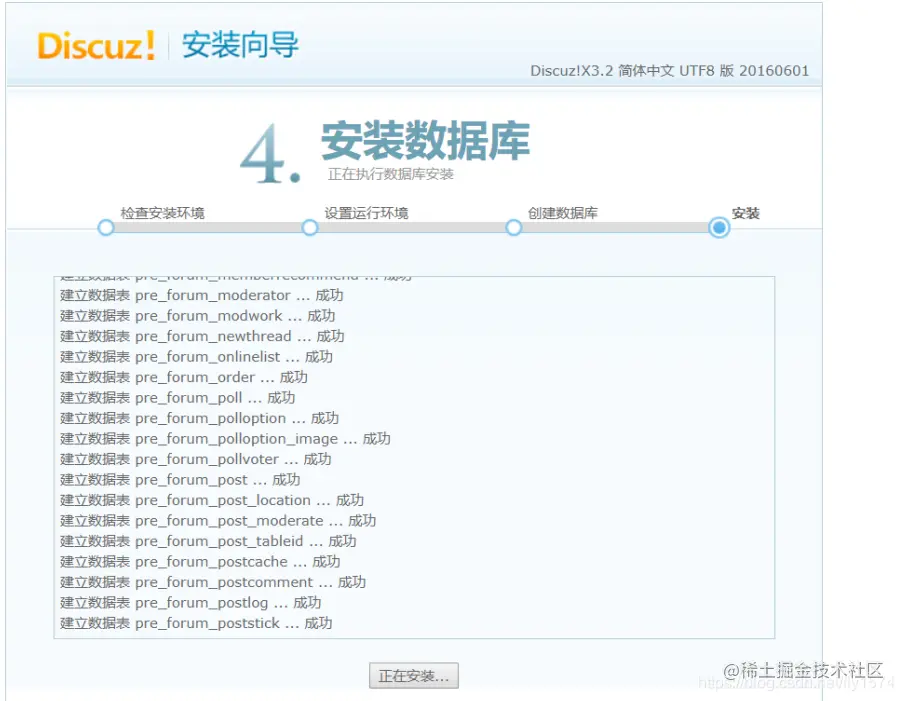Select the 创建数据库 step circle
The width and height of the screenshot is (904, 701).
click(x=514, y=228)
